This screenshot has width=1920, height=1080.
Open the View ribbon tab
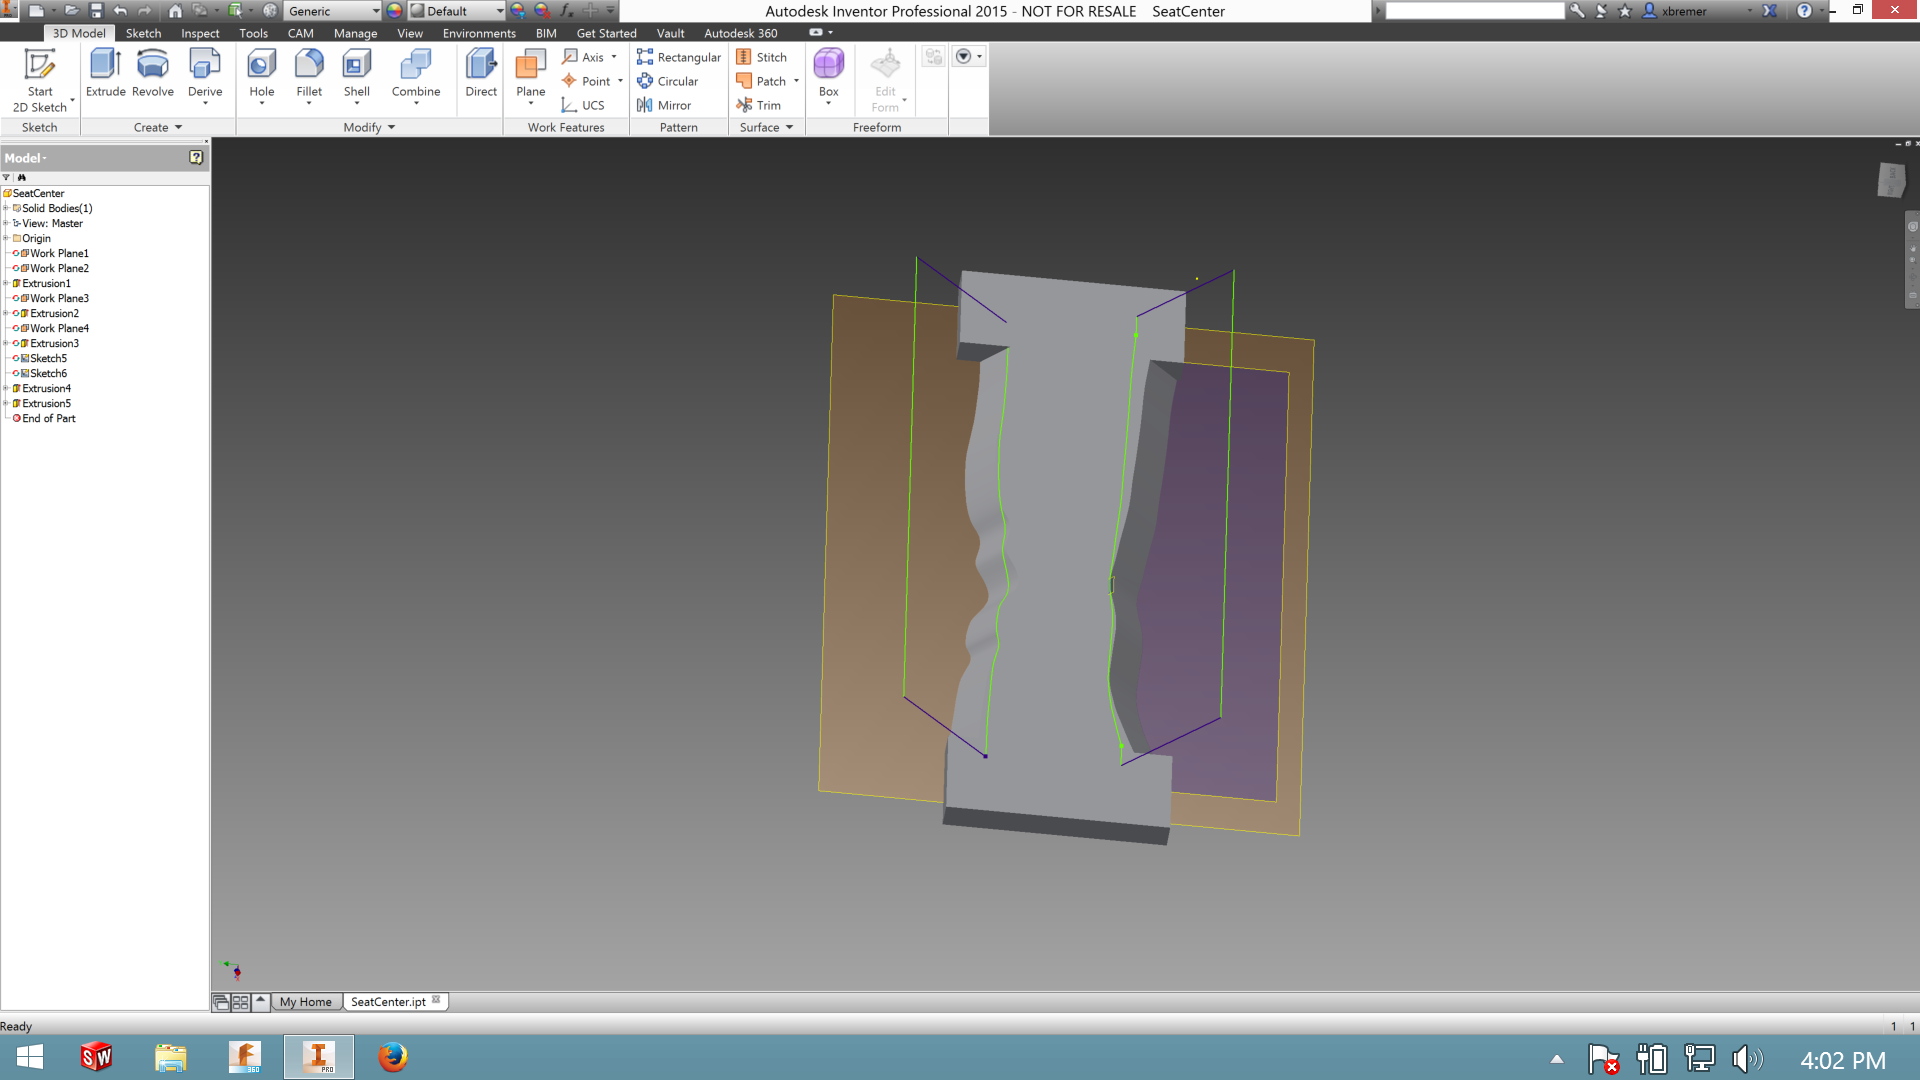[x=410, y=33]
